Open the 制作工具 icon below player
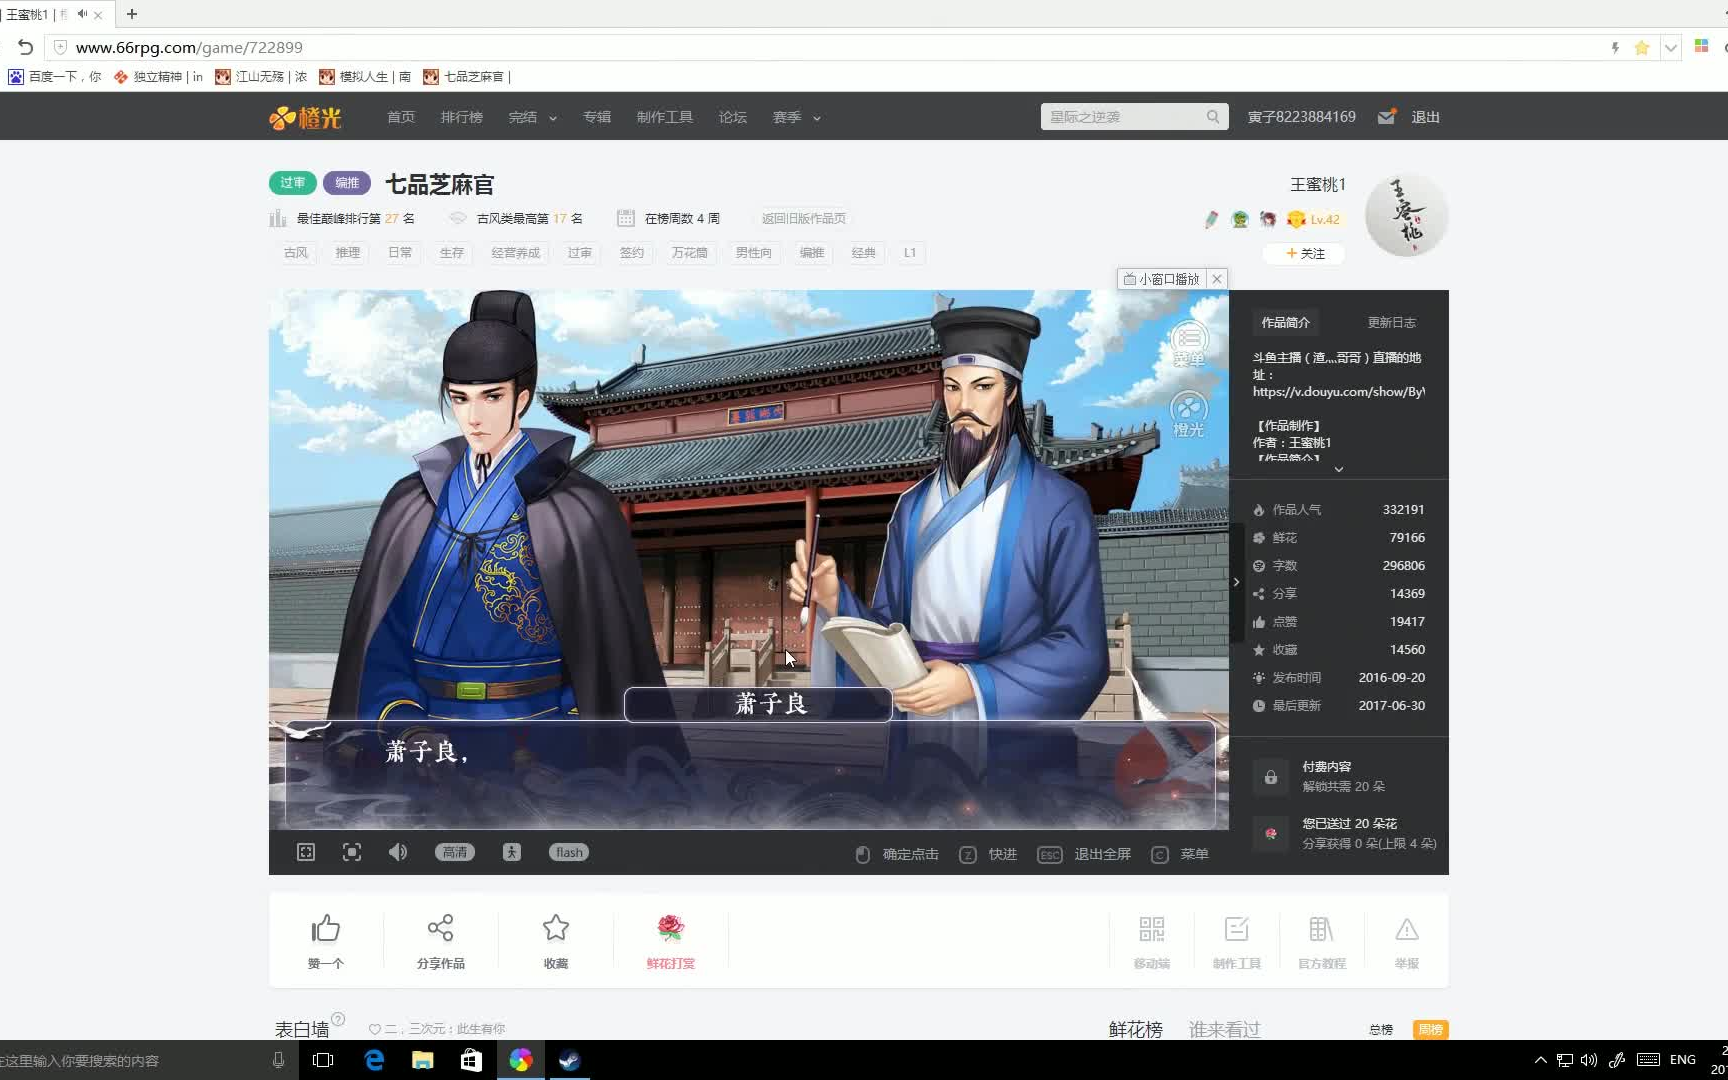This screenshot has width=1728, height=1080. (1237, 929)
